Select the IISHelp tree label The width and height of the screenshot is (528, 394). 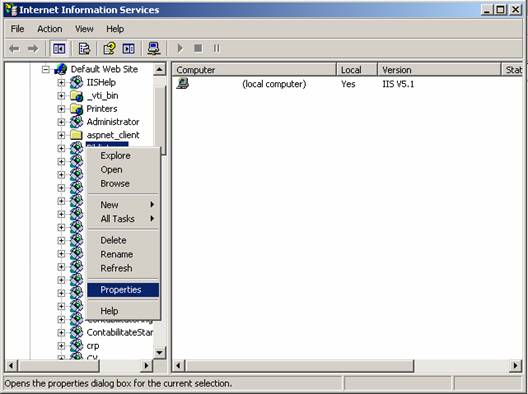pos(101,83)
